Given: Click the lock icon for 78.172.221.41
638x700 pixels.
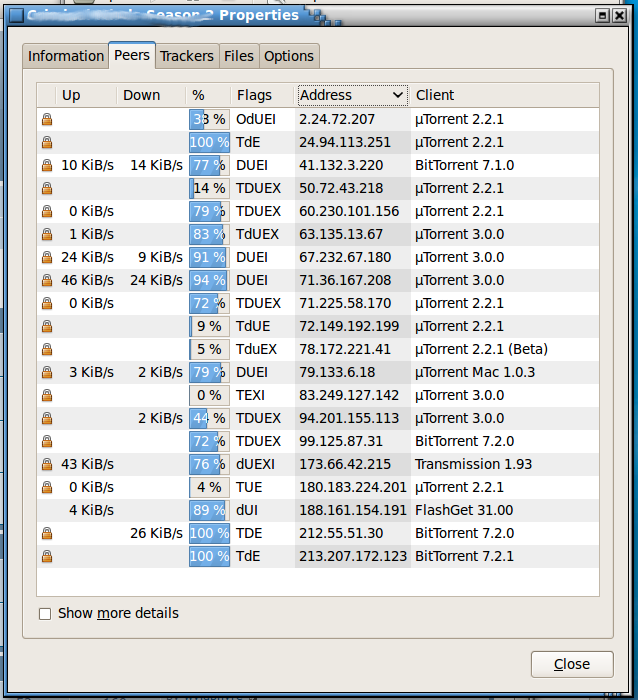Looking at the screenshot, I should pyautogui.click(x=47, y=349).
